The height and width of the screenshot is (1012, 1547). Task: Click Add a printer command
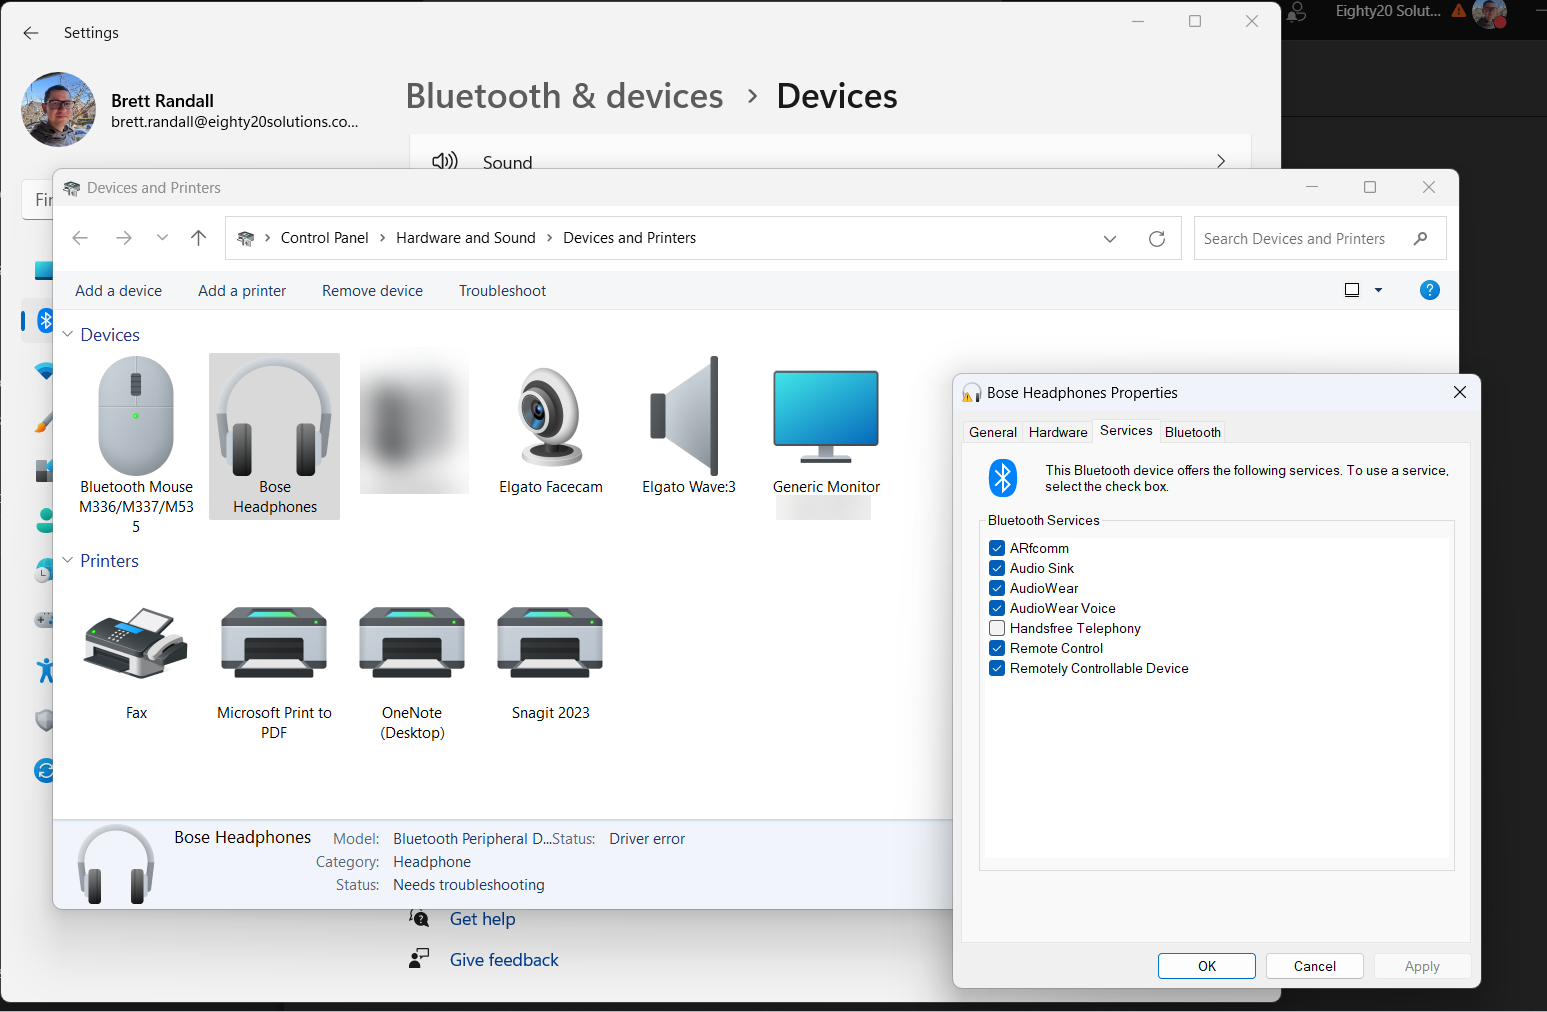(242, 291)
